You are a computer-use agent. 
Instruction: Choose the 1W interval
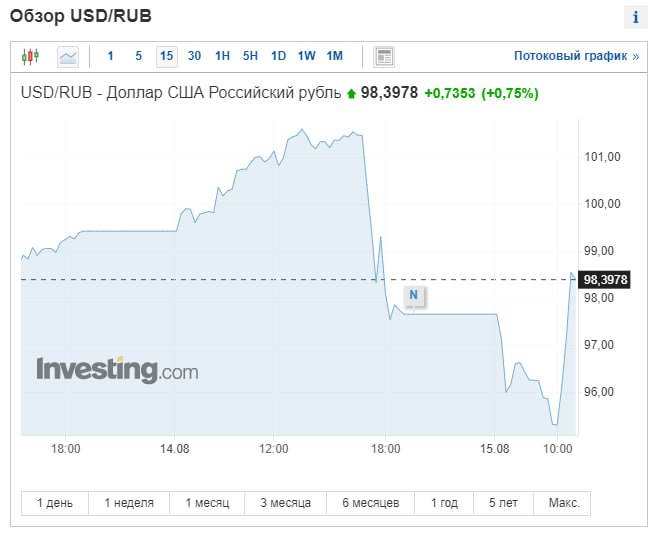tap(306, 56)
